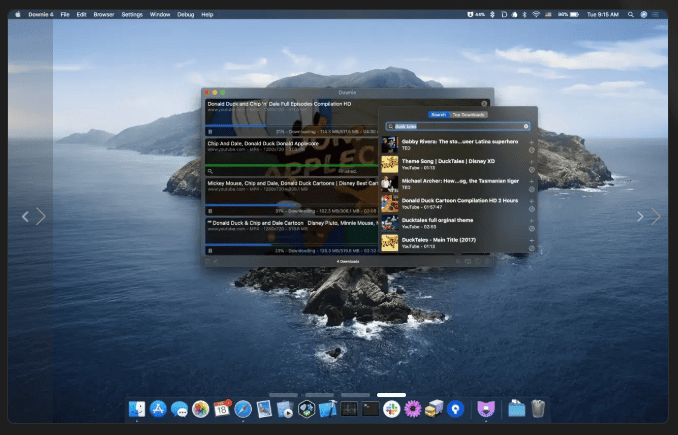Open Spotlight search in menu bar

tap(631, 14)
